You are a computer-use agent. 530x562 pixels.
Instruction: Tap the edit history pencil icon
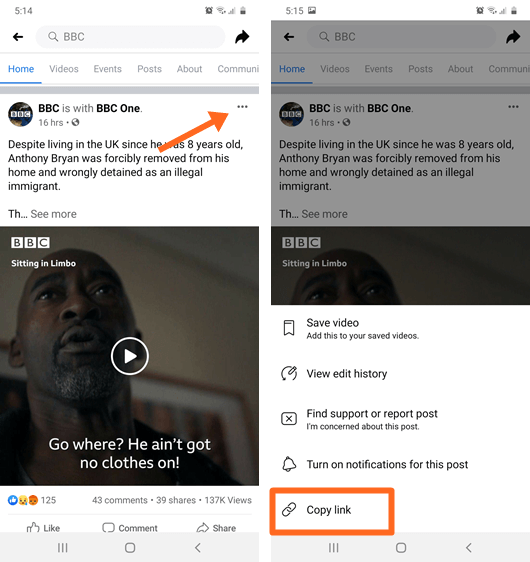(289, 373)
